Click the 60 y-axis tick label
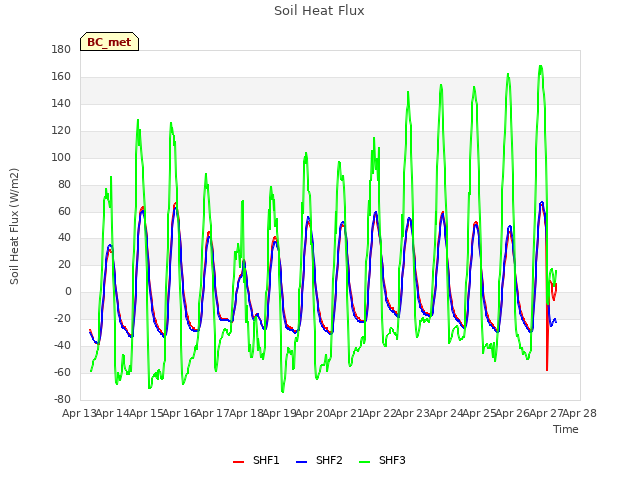Screen dimensions: 640x480 [x=64, y=211]
